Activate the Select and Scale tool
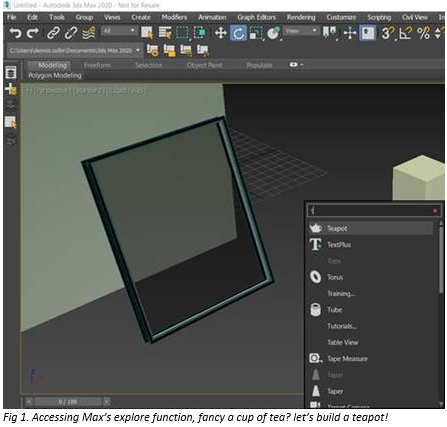This screenshot has width=447, height=427. coord(256,33)
